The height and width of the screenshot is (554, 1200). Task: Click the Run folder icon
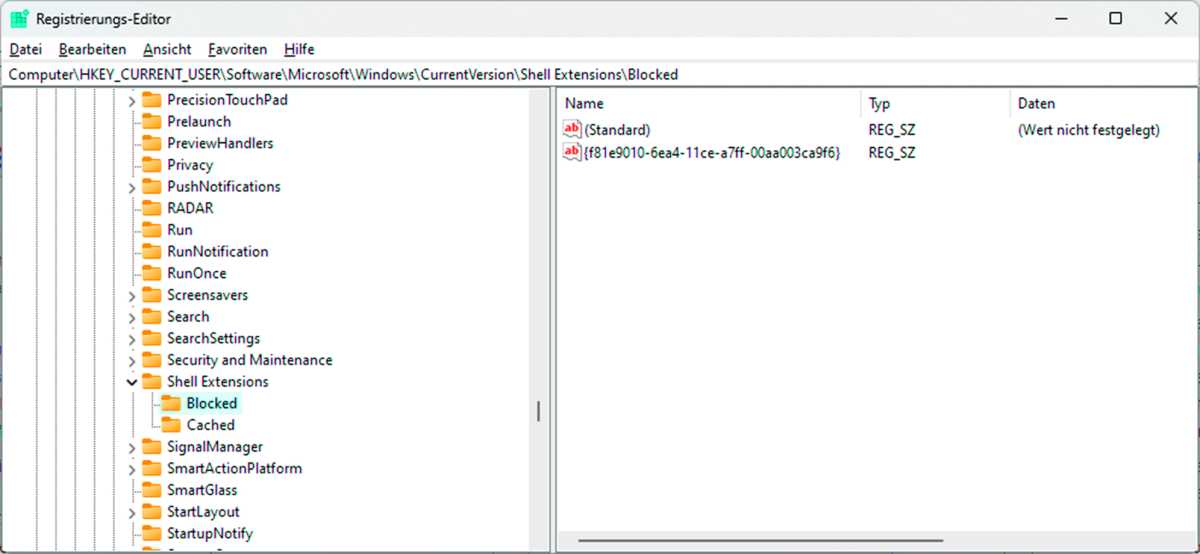coord(151,230)
